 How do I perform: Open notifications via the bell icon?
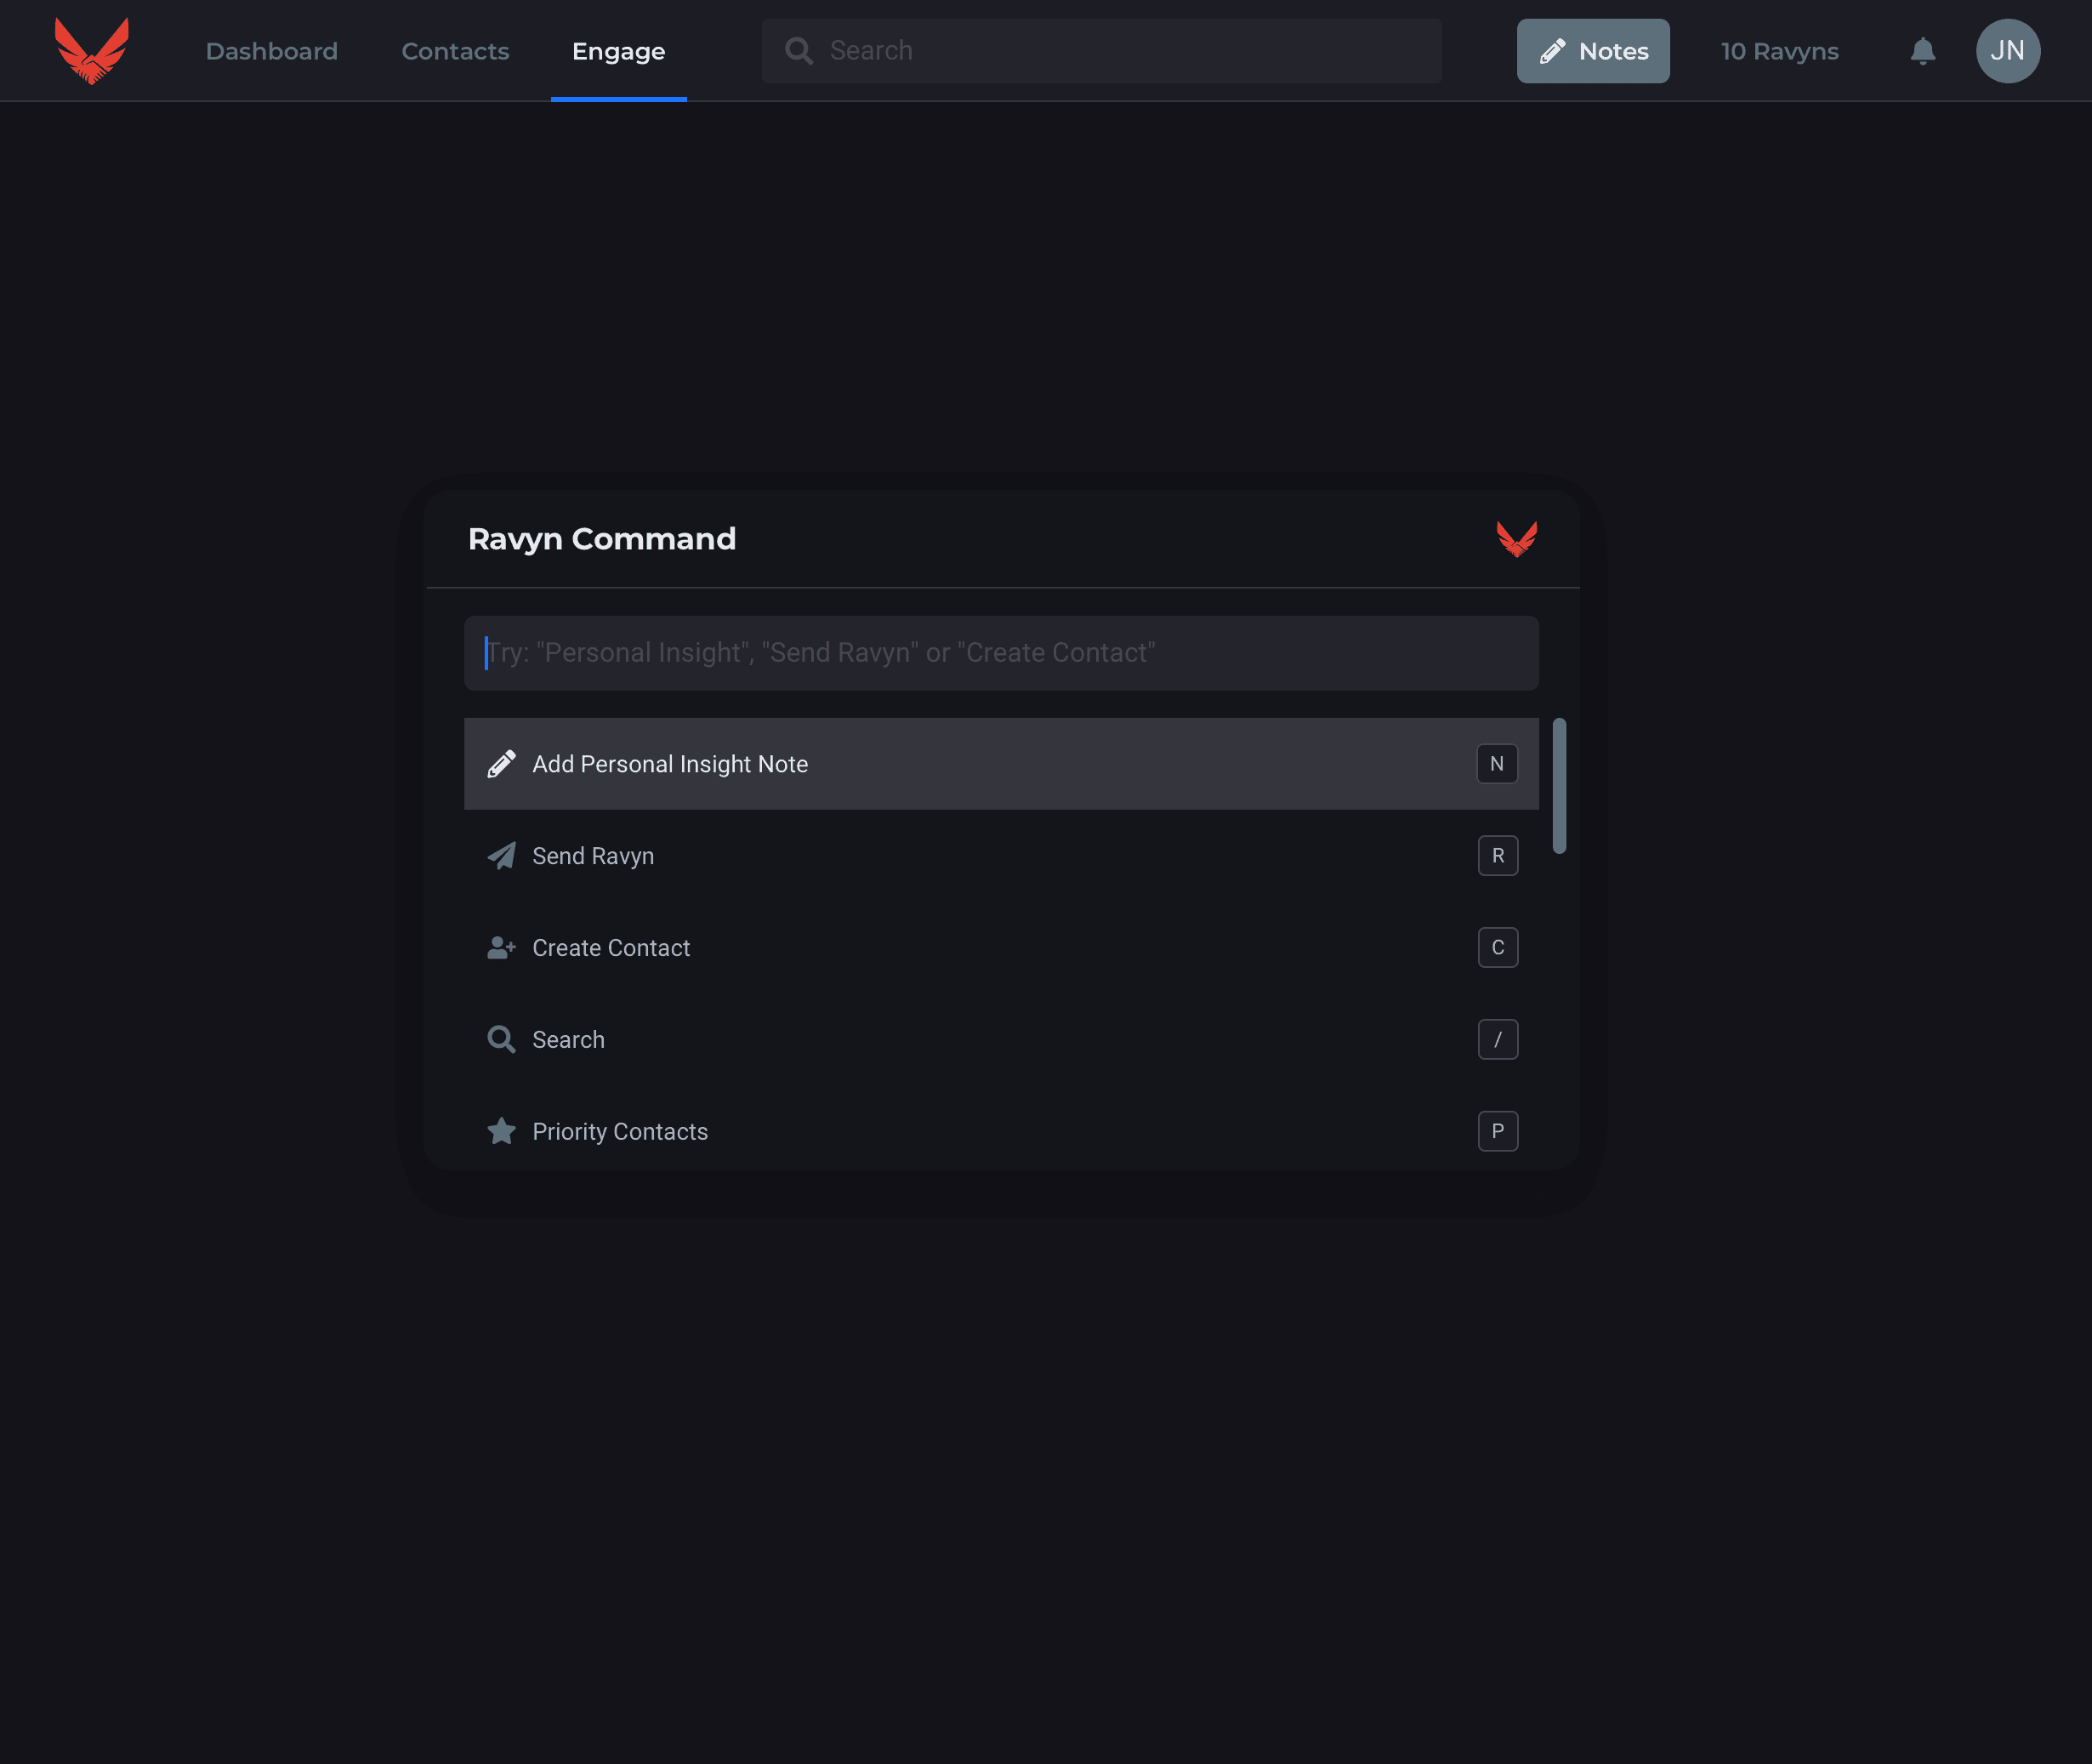coord(1921,50)
